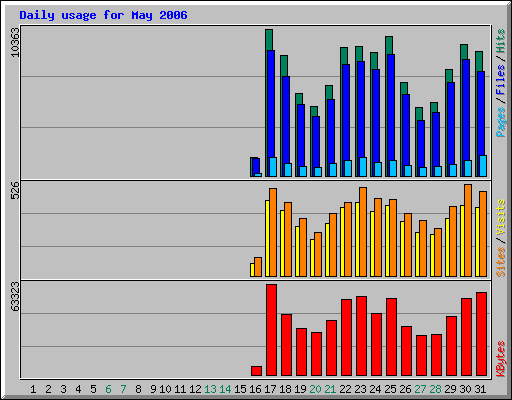
Task: Select green weekend day label 20
Action: tap(315, 389)
